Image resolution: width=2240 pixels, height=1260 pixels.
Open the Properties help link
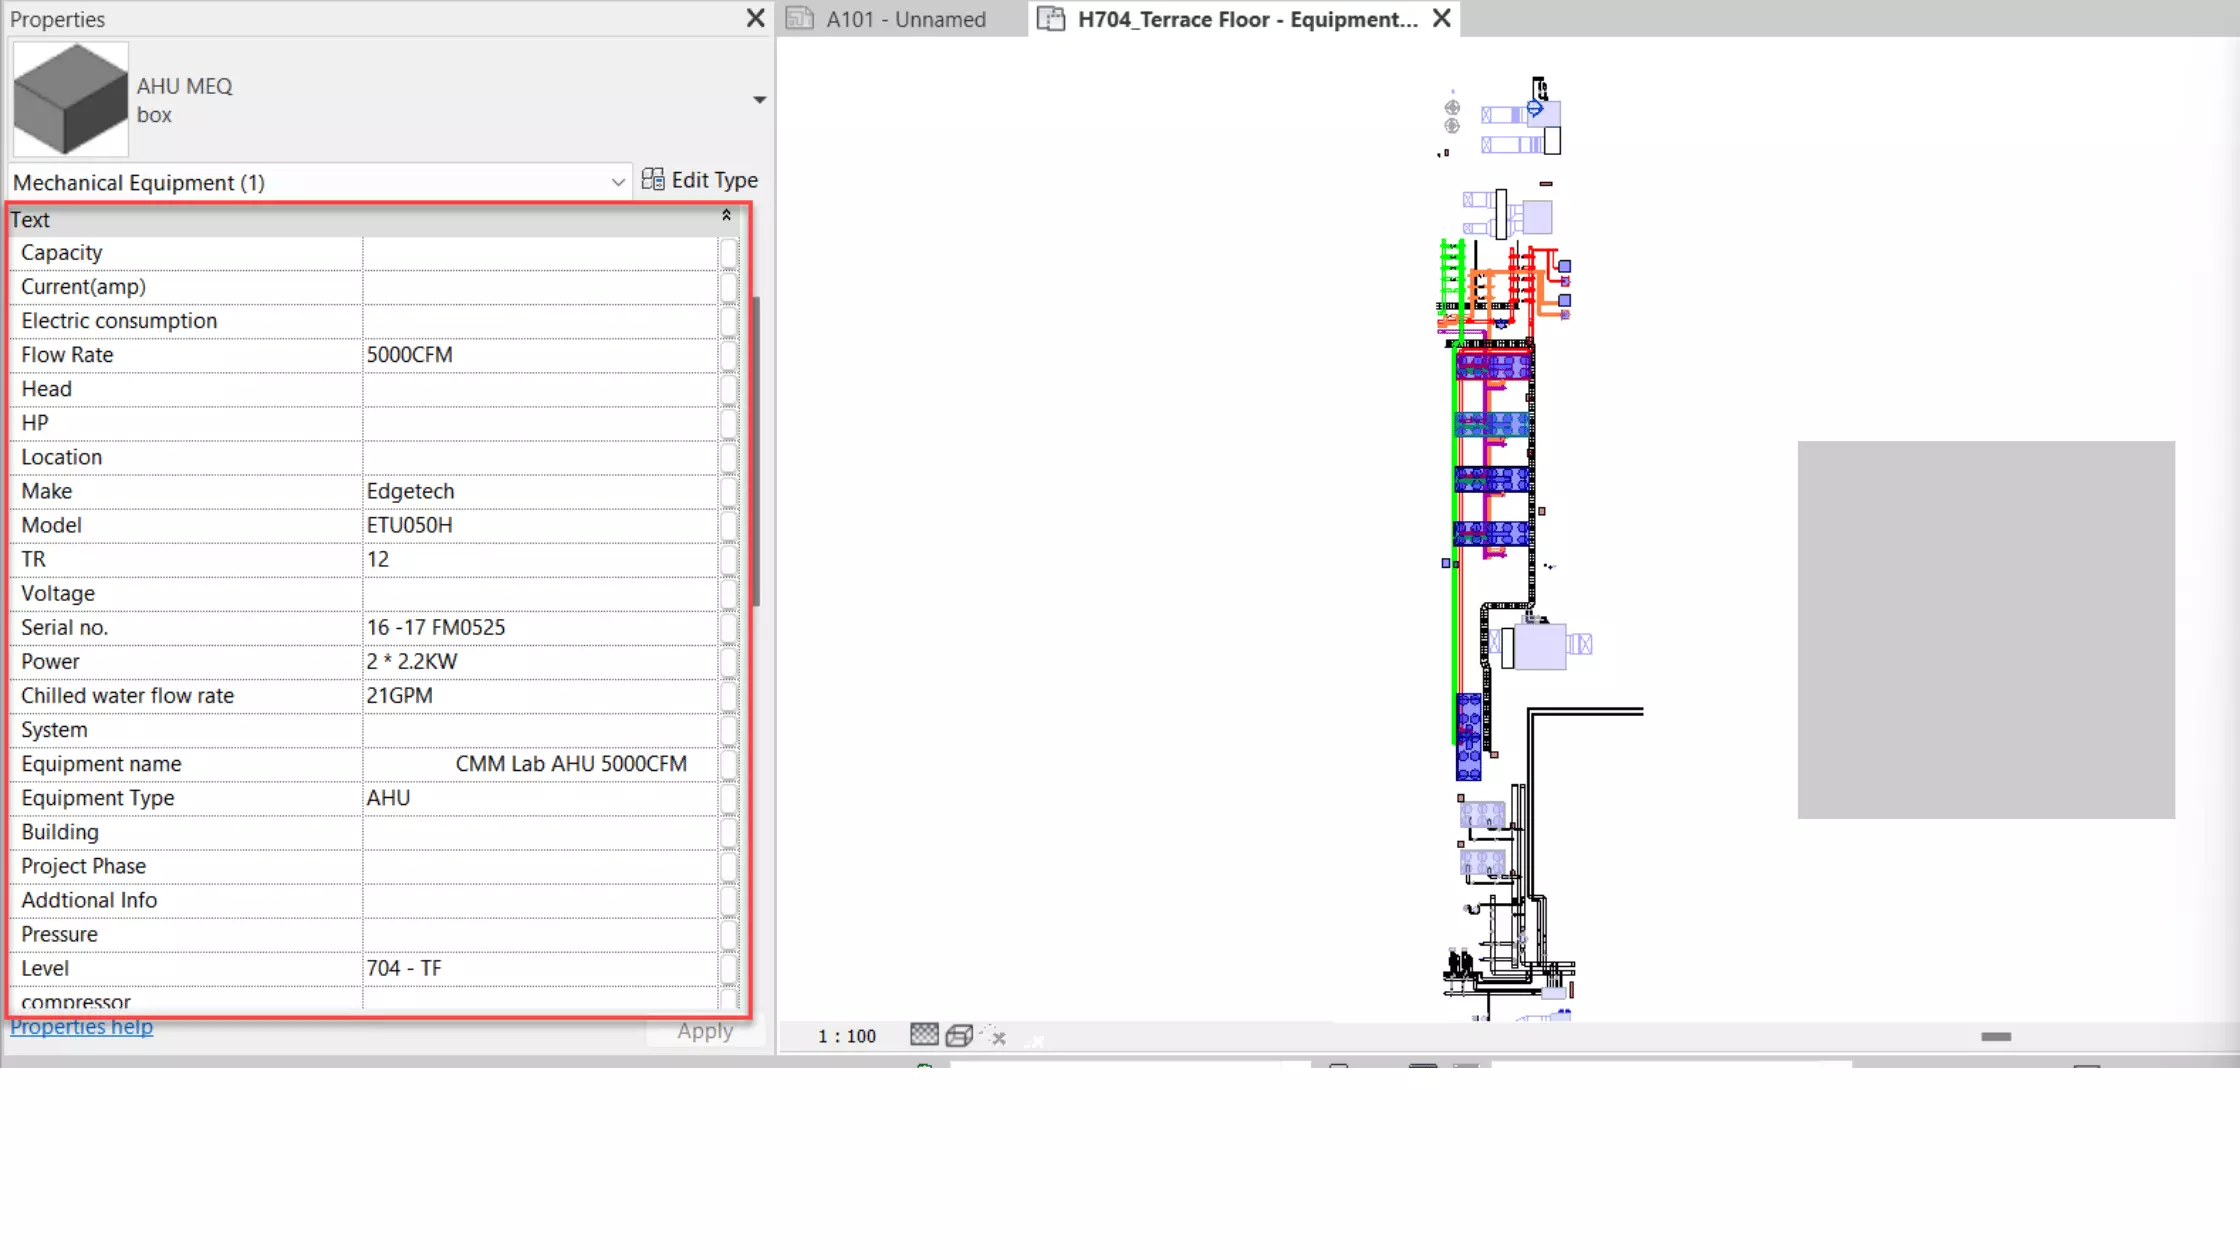click(82, 1027)
